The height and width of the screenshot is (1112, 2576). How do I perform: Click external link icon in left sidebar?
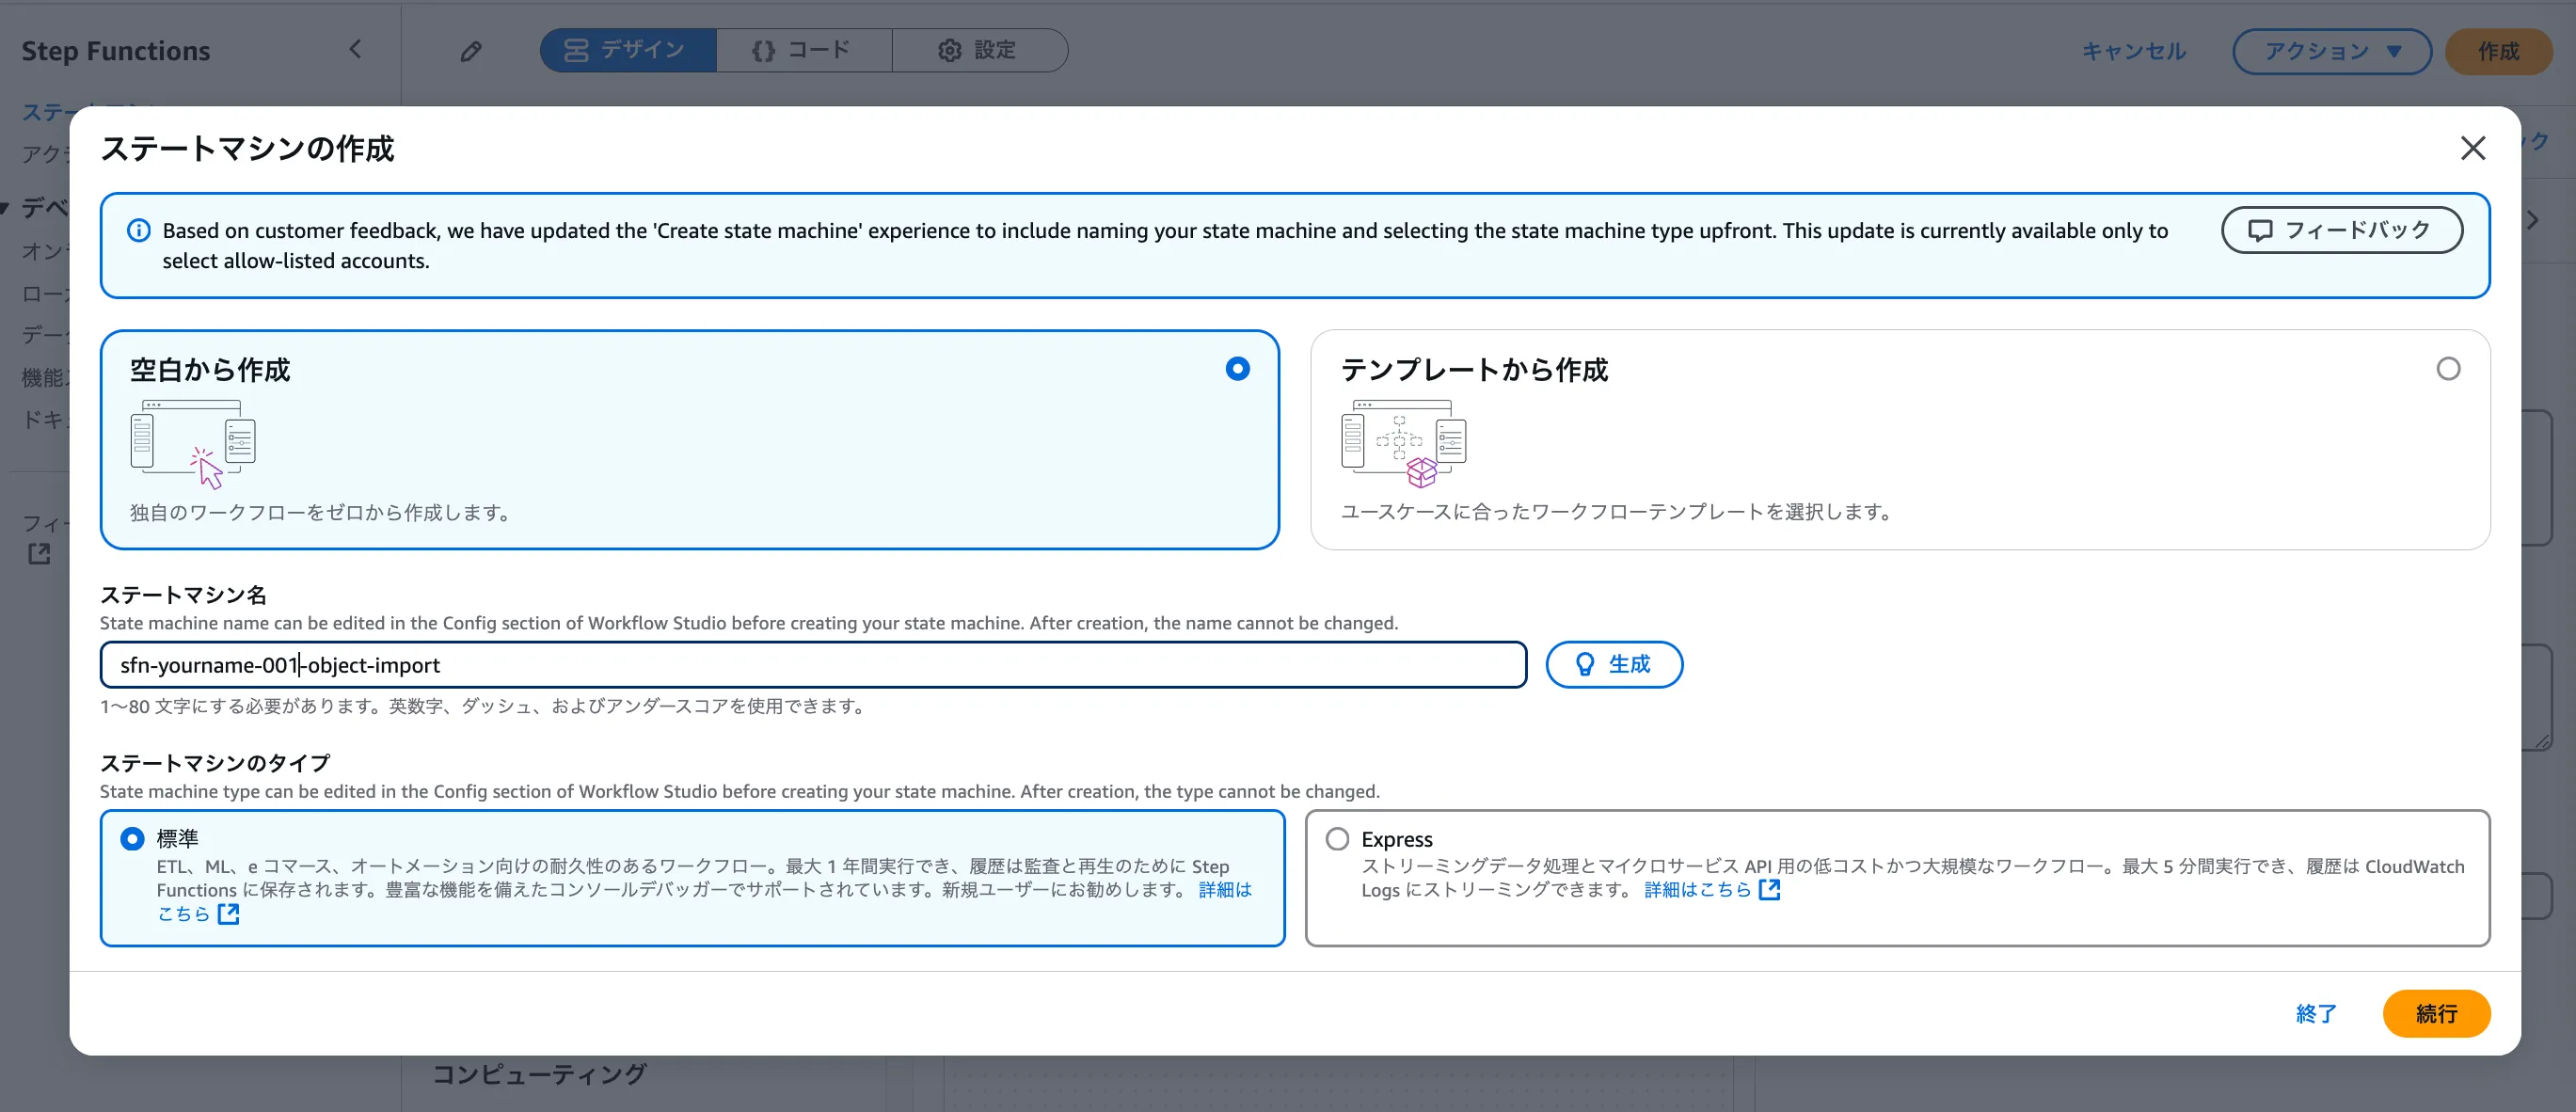(x=39, y=554)
